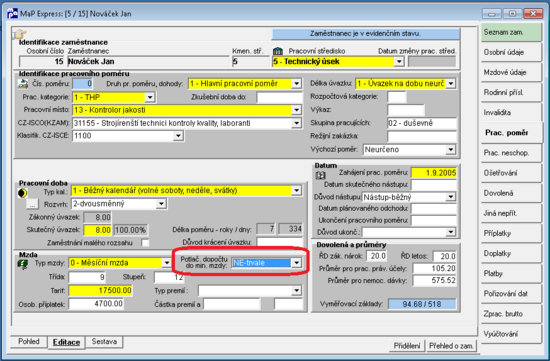Open Pracovní místo Kontrolor jakosti dropdown

tap(296, 110)
